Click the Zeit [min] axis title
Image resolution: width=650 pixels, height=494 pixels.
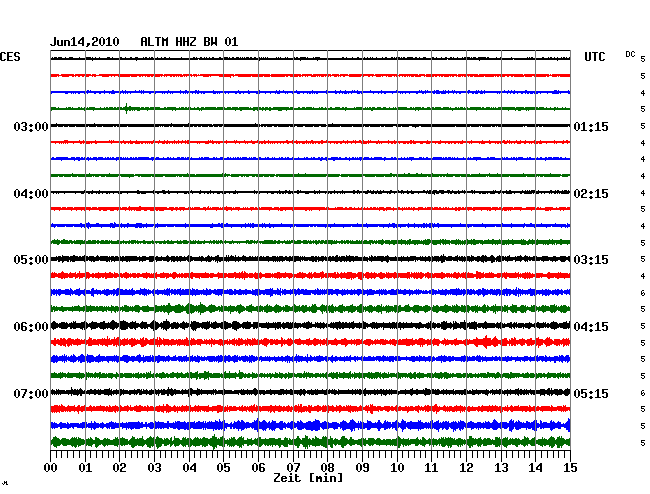click(x=308, y=478)
